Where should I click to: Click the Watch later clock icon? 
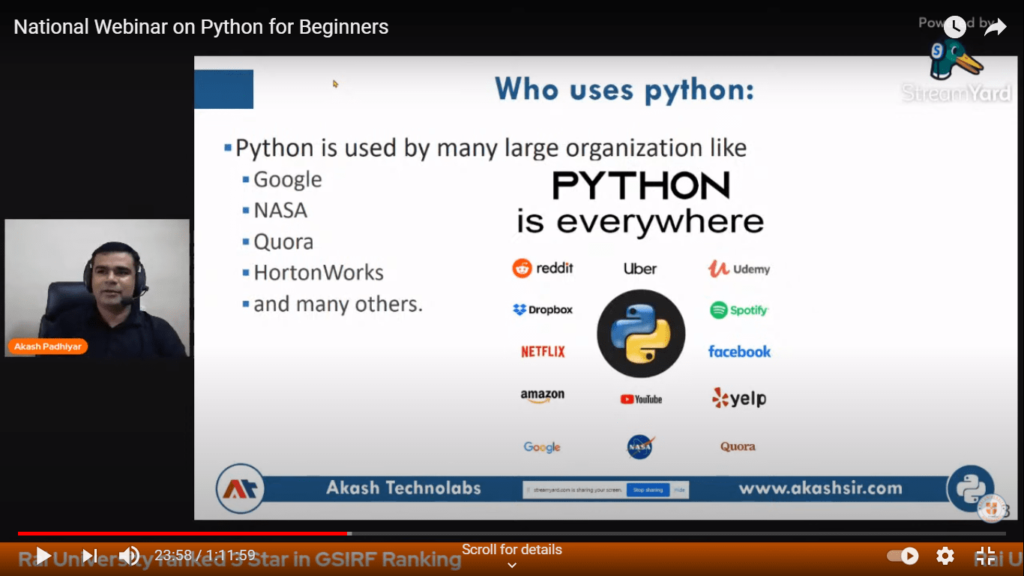955,27
